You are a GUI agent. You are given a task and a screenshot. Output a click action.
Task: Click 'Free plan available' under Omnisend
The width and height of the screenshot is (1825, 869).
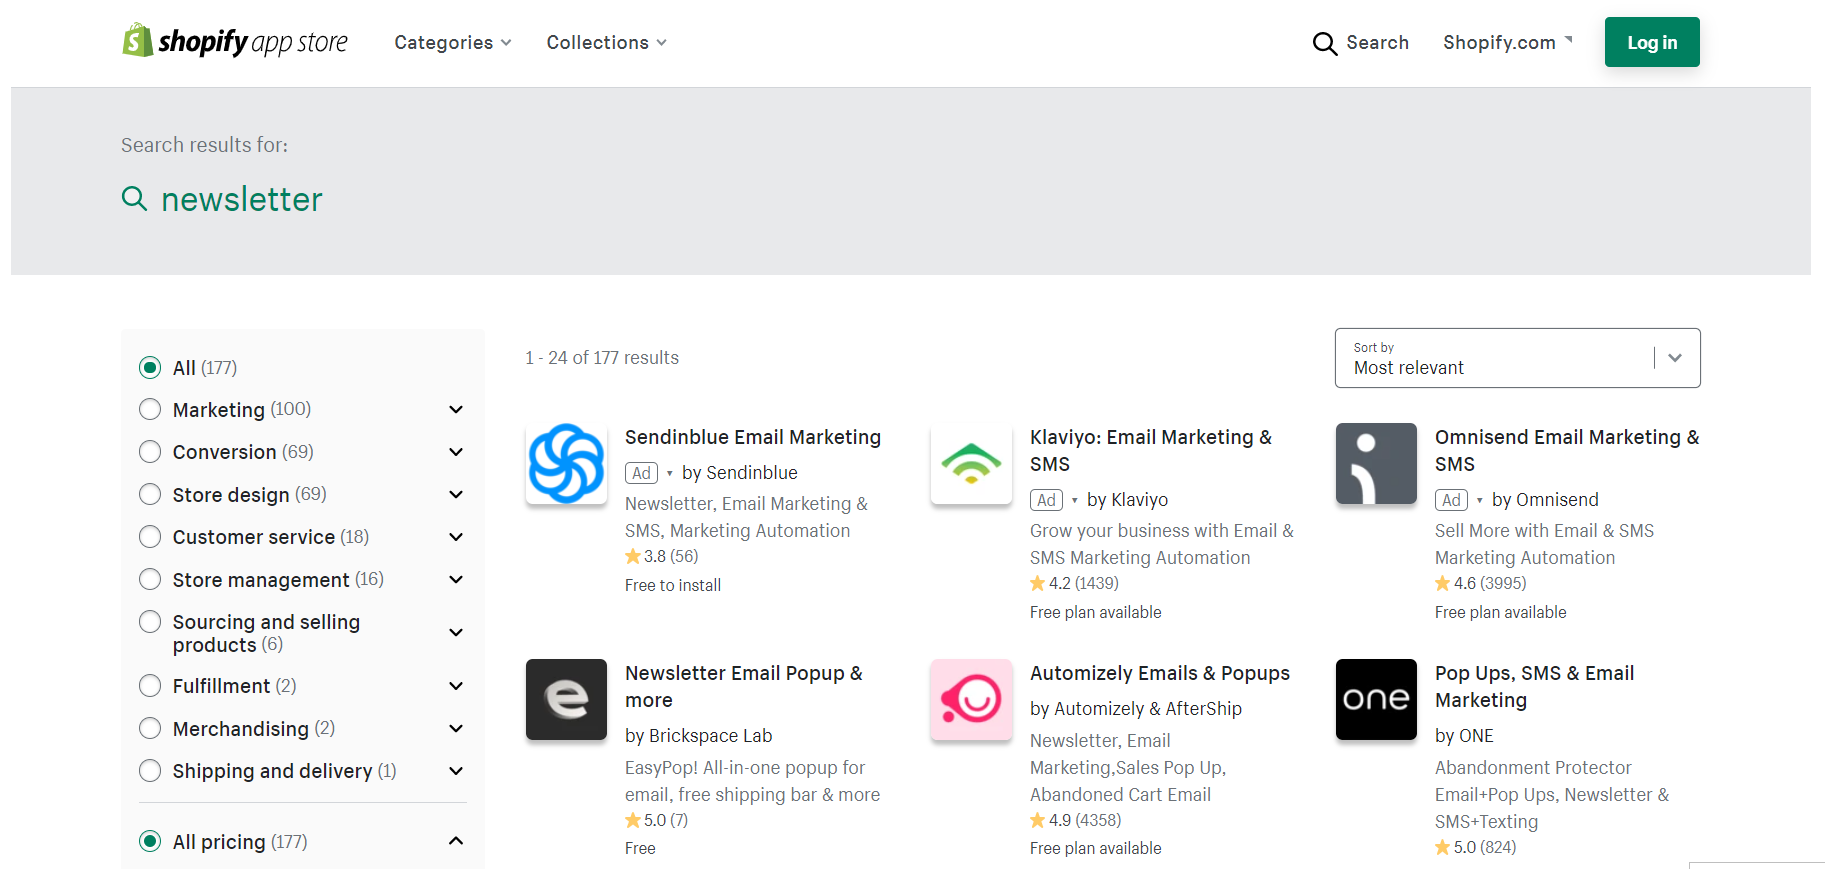[x=1501, y=612]
